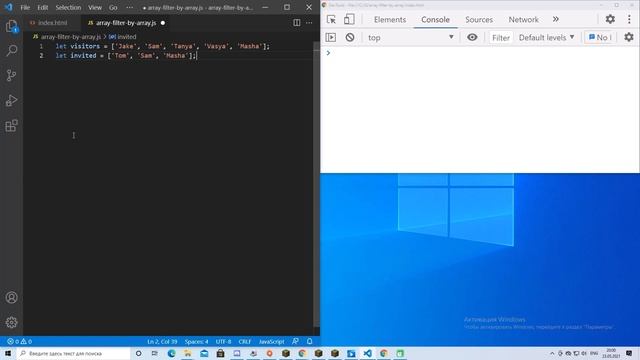Switch to the Elements tab
The width and height of the screenshot is (640, 360).
[x=390, y=20]
